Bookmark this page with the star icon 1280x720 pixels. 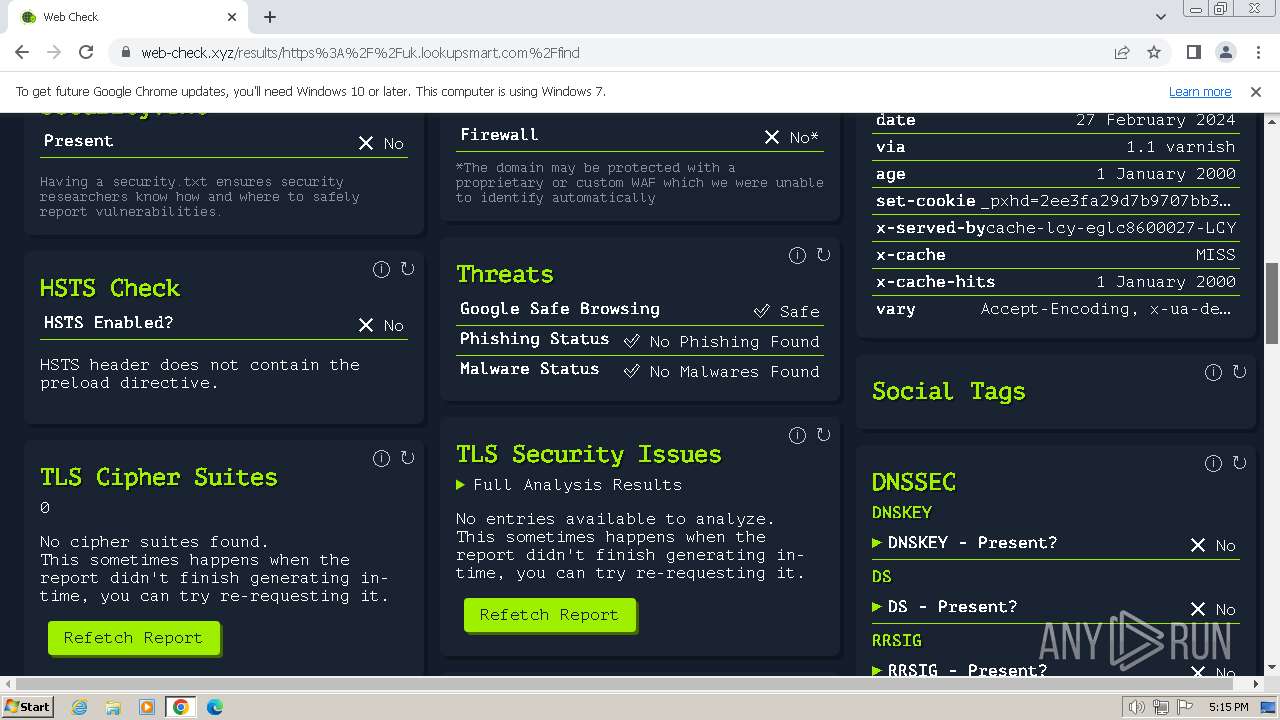[1154, 52]
